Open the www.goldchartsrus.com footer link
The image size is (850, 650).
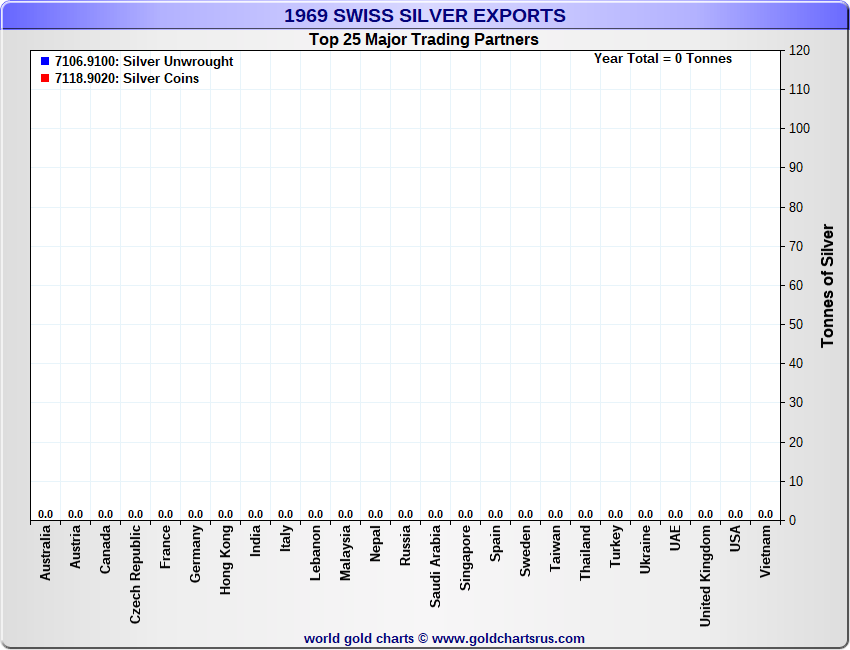point(508,638)
